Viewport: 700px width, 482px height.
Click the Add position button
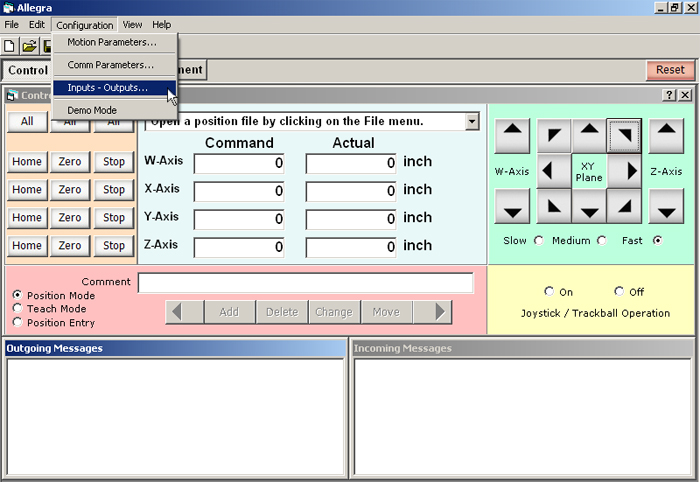pos(229,312)
